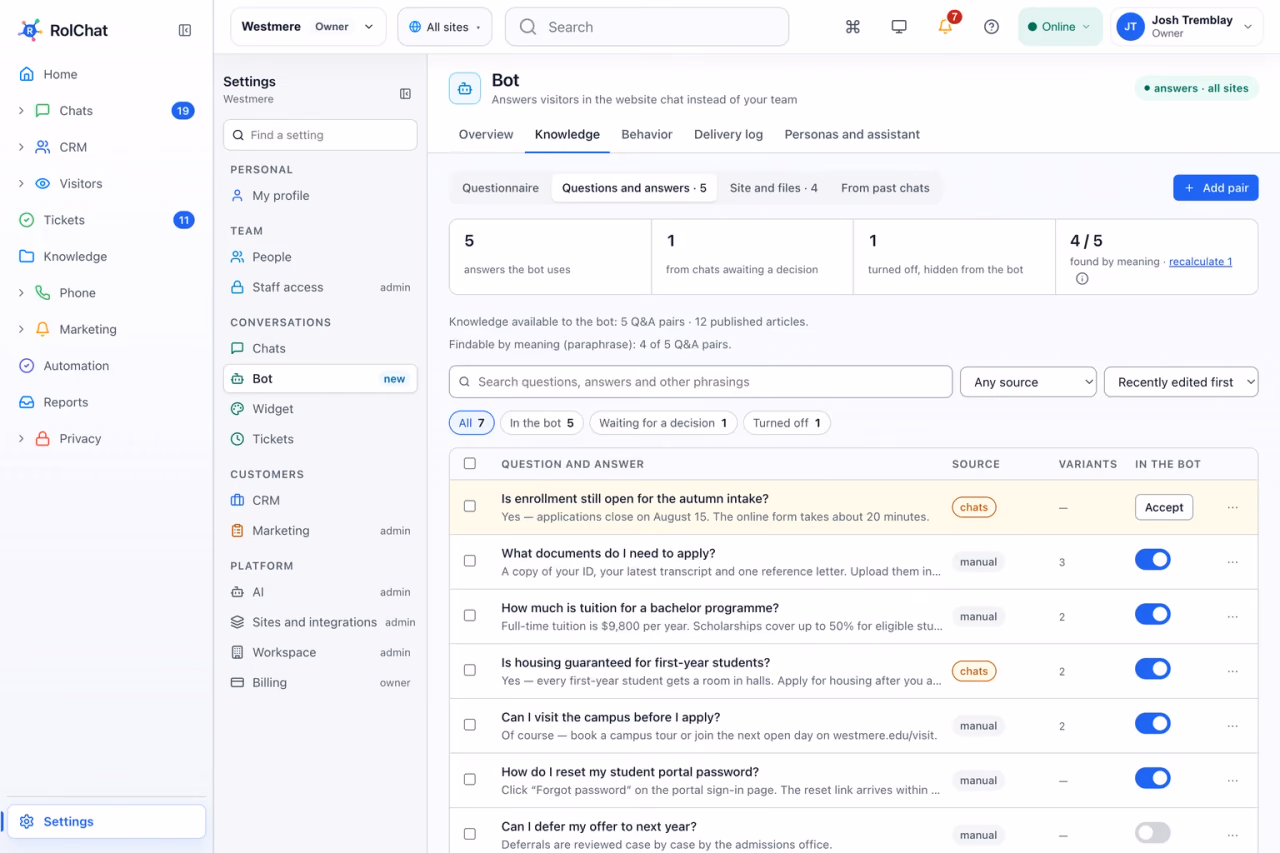Switch to the Delivery log tab
Image resolution: width=1280 pixels, height=853 pixels.
(728, 134)
